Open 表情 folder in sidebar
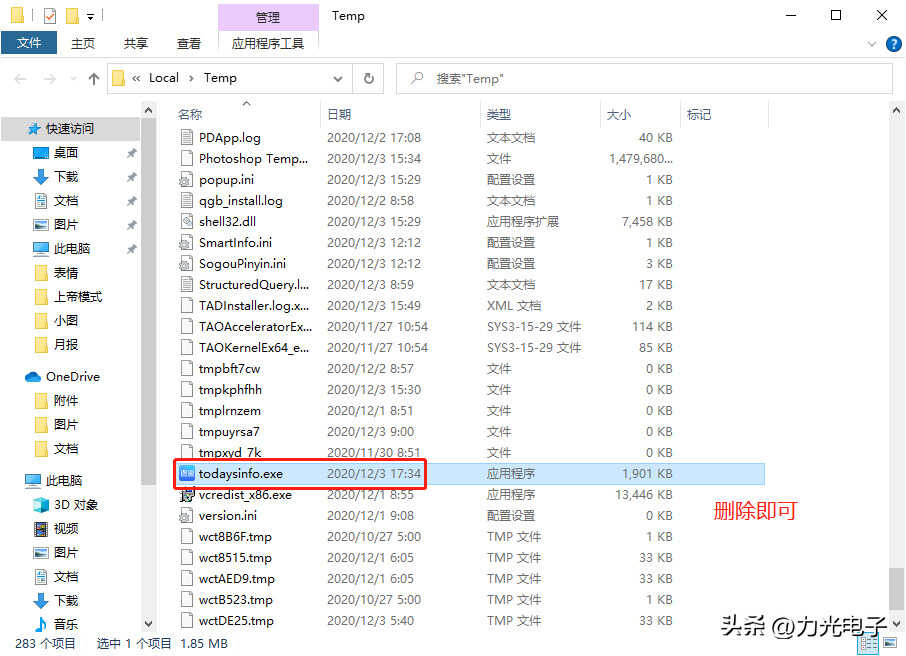 tap(65, 272)
